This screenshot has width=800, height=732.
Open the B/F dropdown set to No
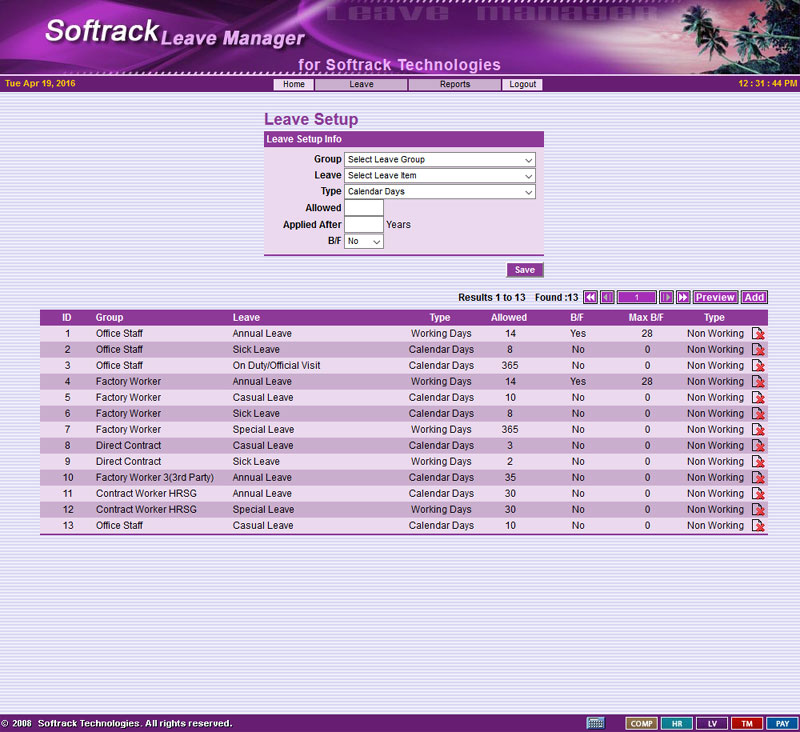pyautogui.click(x=364, y=241)
